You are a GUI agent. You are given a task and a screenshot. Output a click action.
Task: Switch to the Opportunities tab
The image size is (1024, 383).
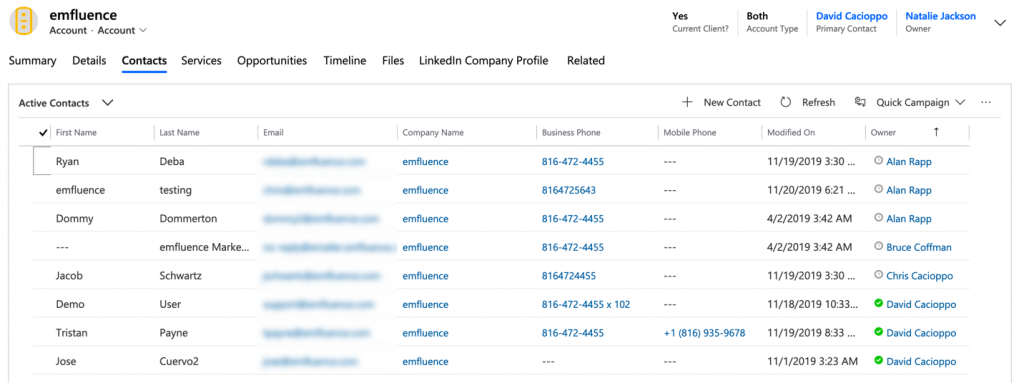[x=272, y=61]
